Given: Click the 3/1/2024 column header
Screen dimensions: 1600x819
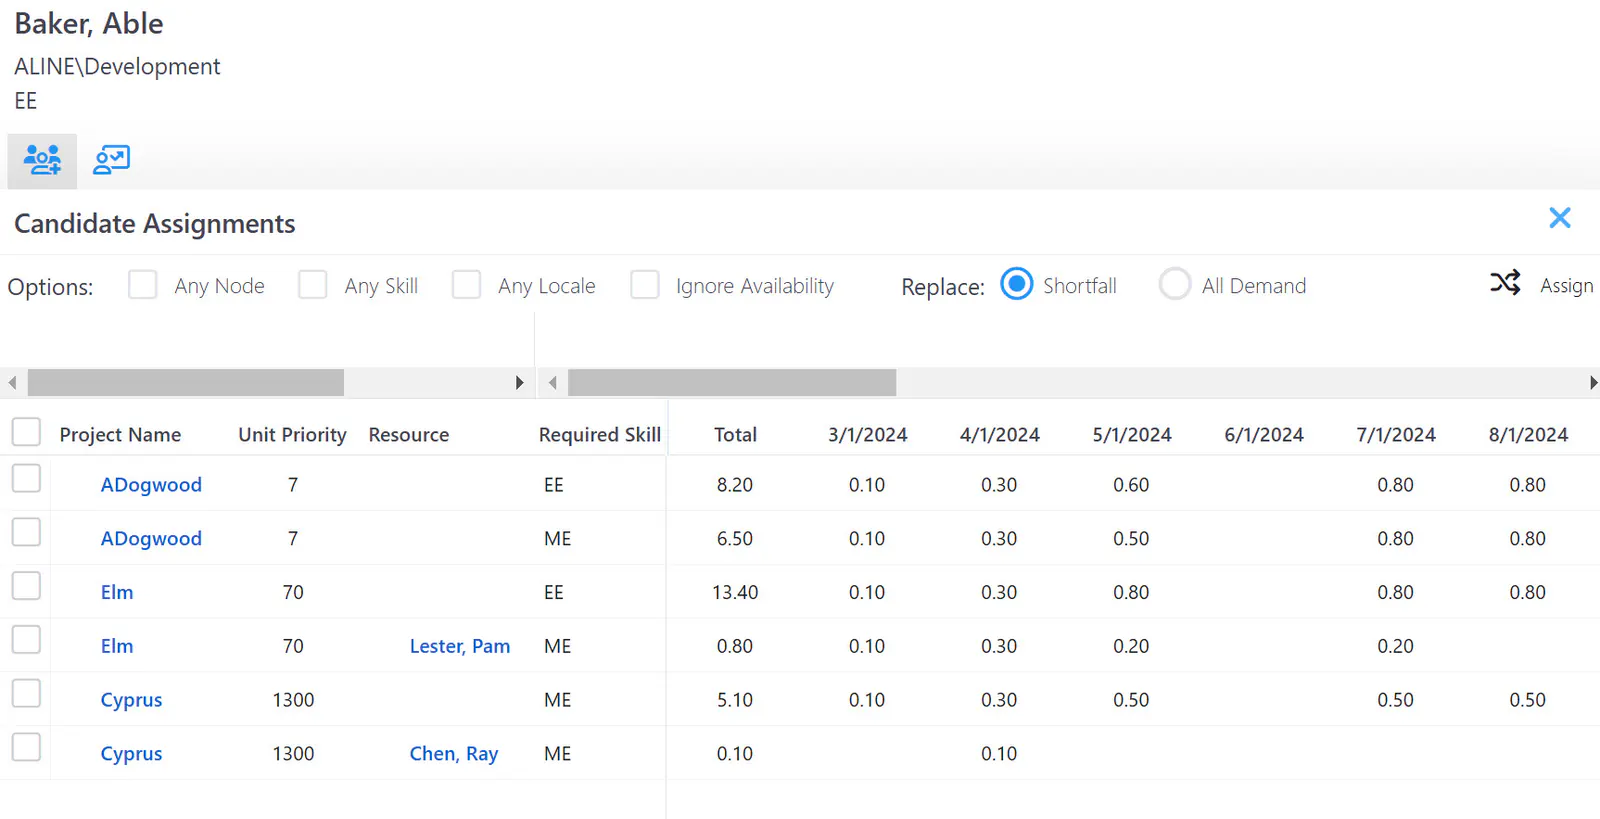Looking at the screenshot, I should [x=868, y=435].
